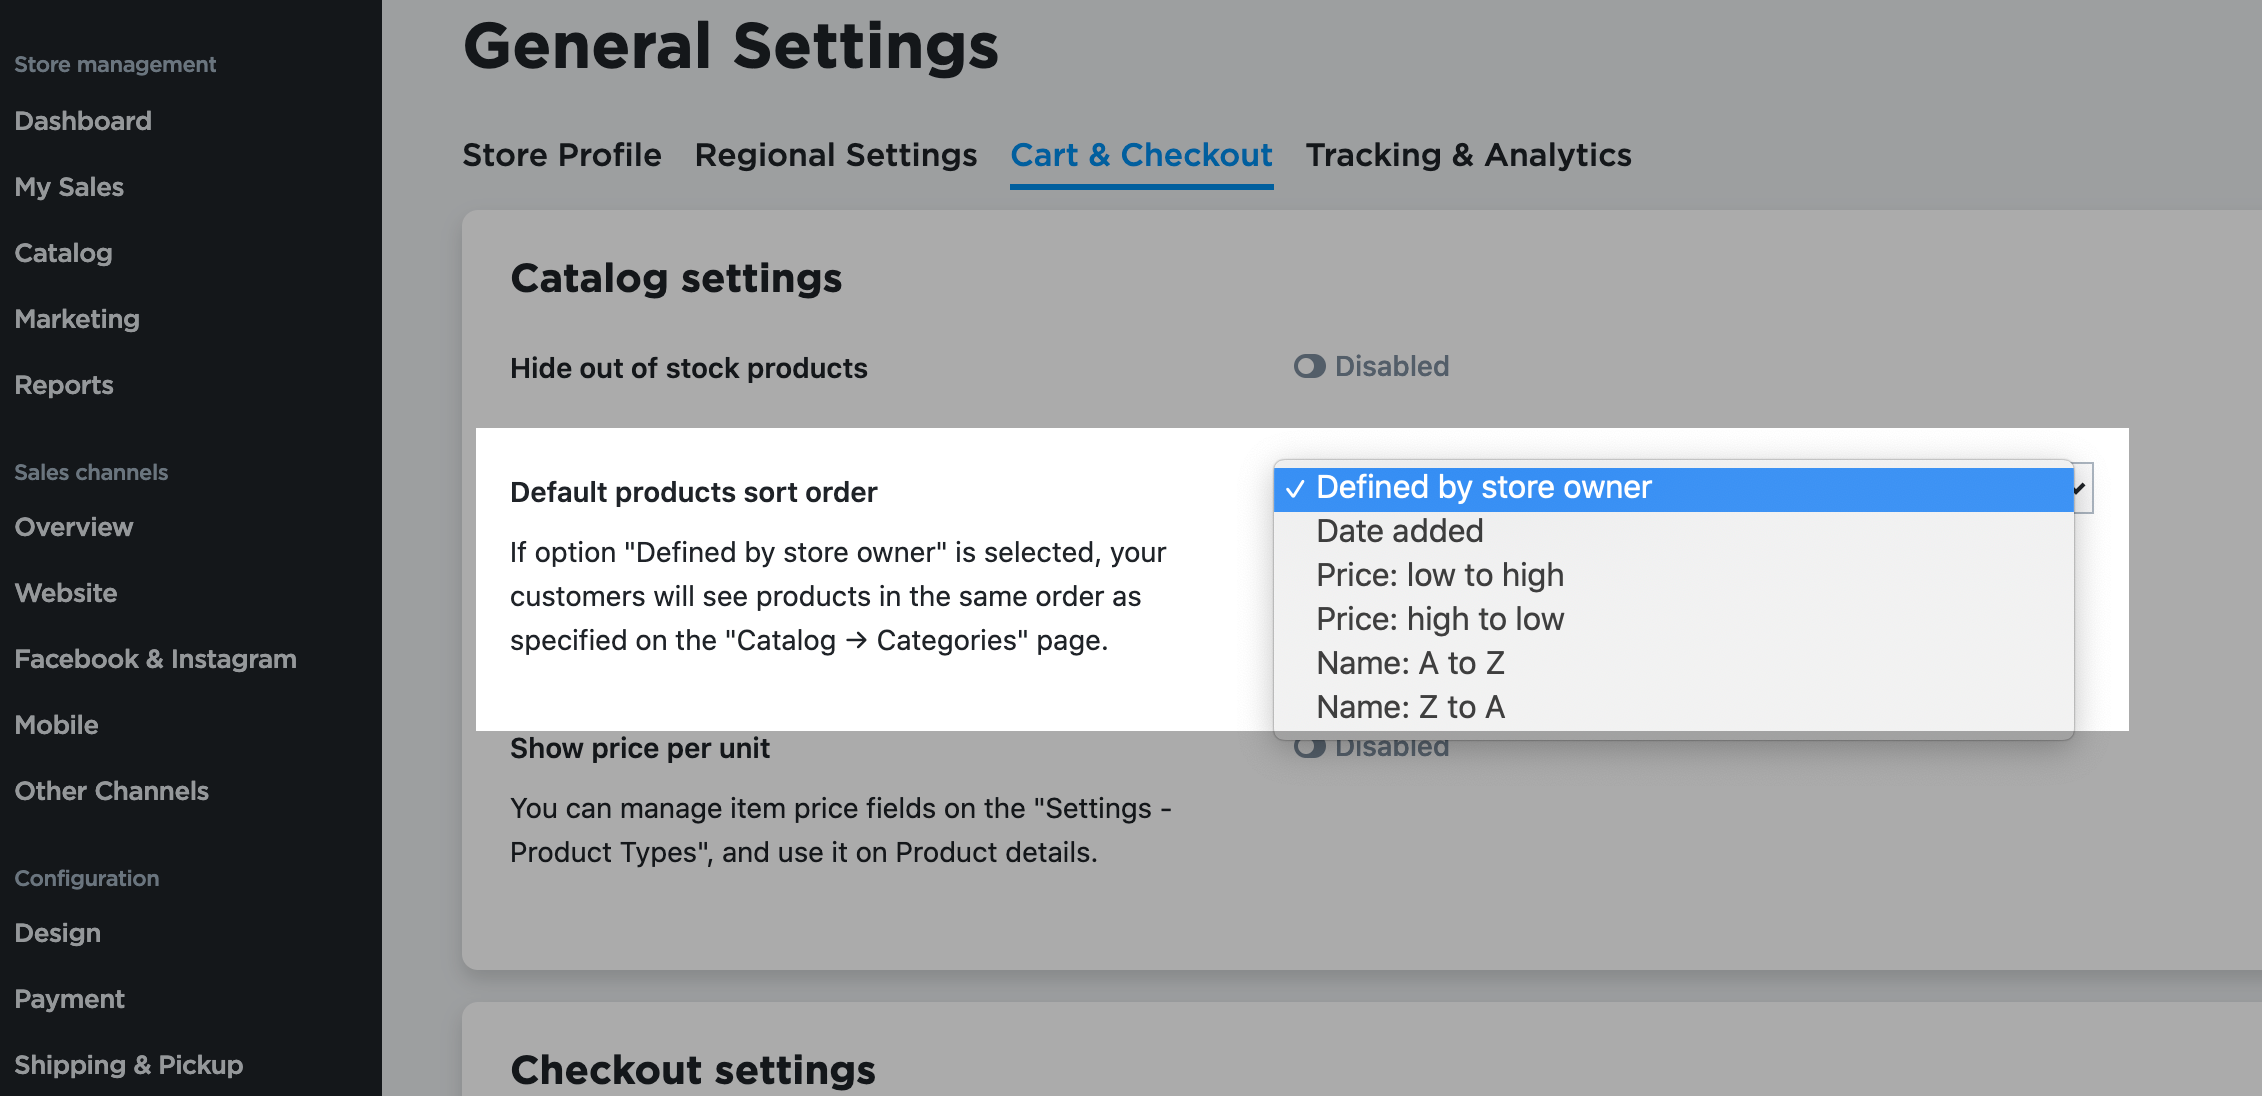Navigate to My Sales

point(69,186)
